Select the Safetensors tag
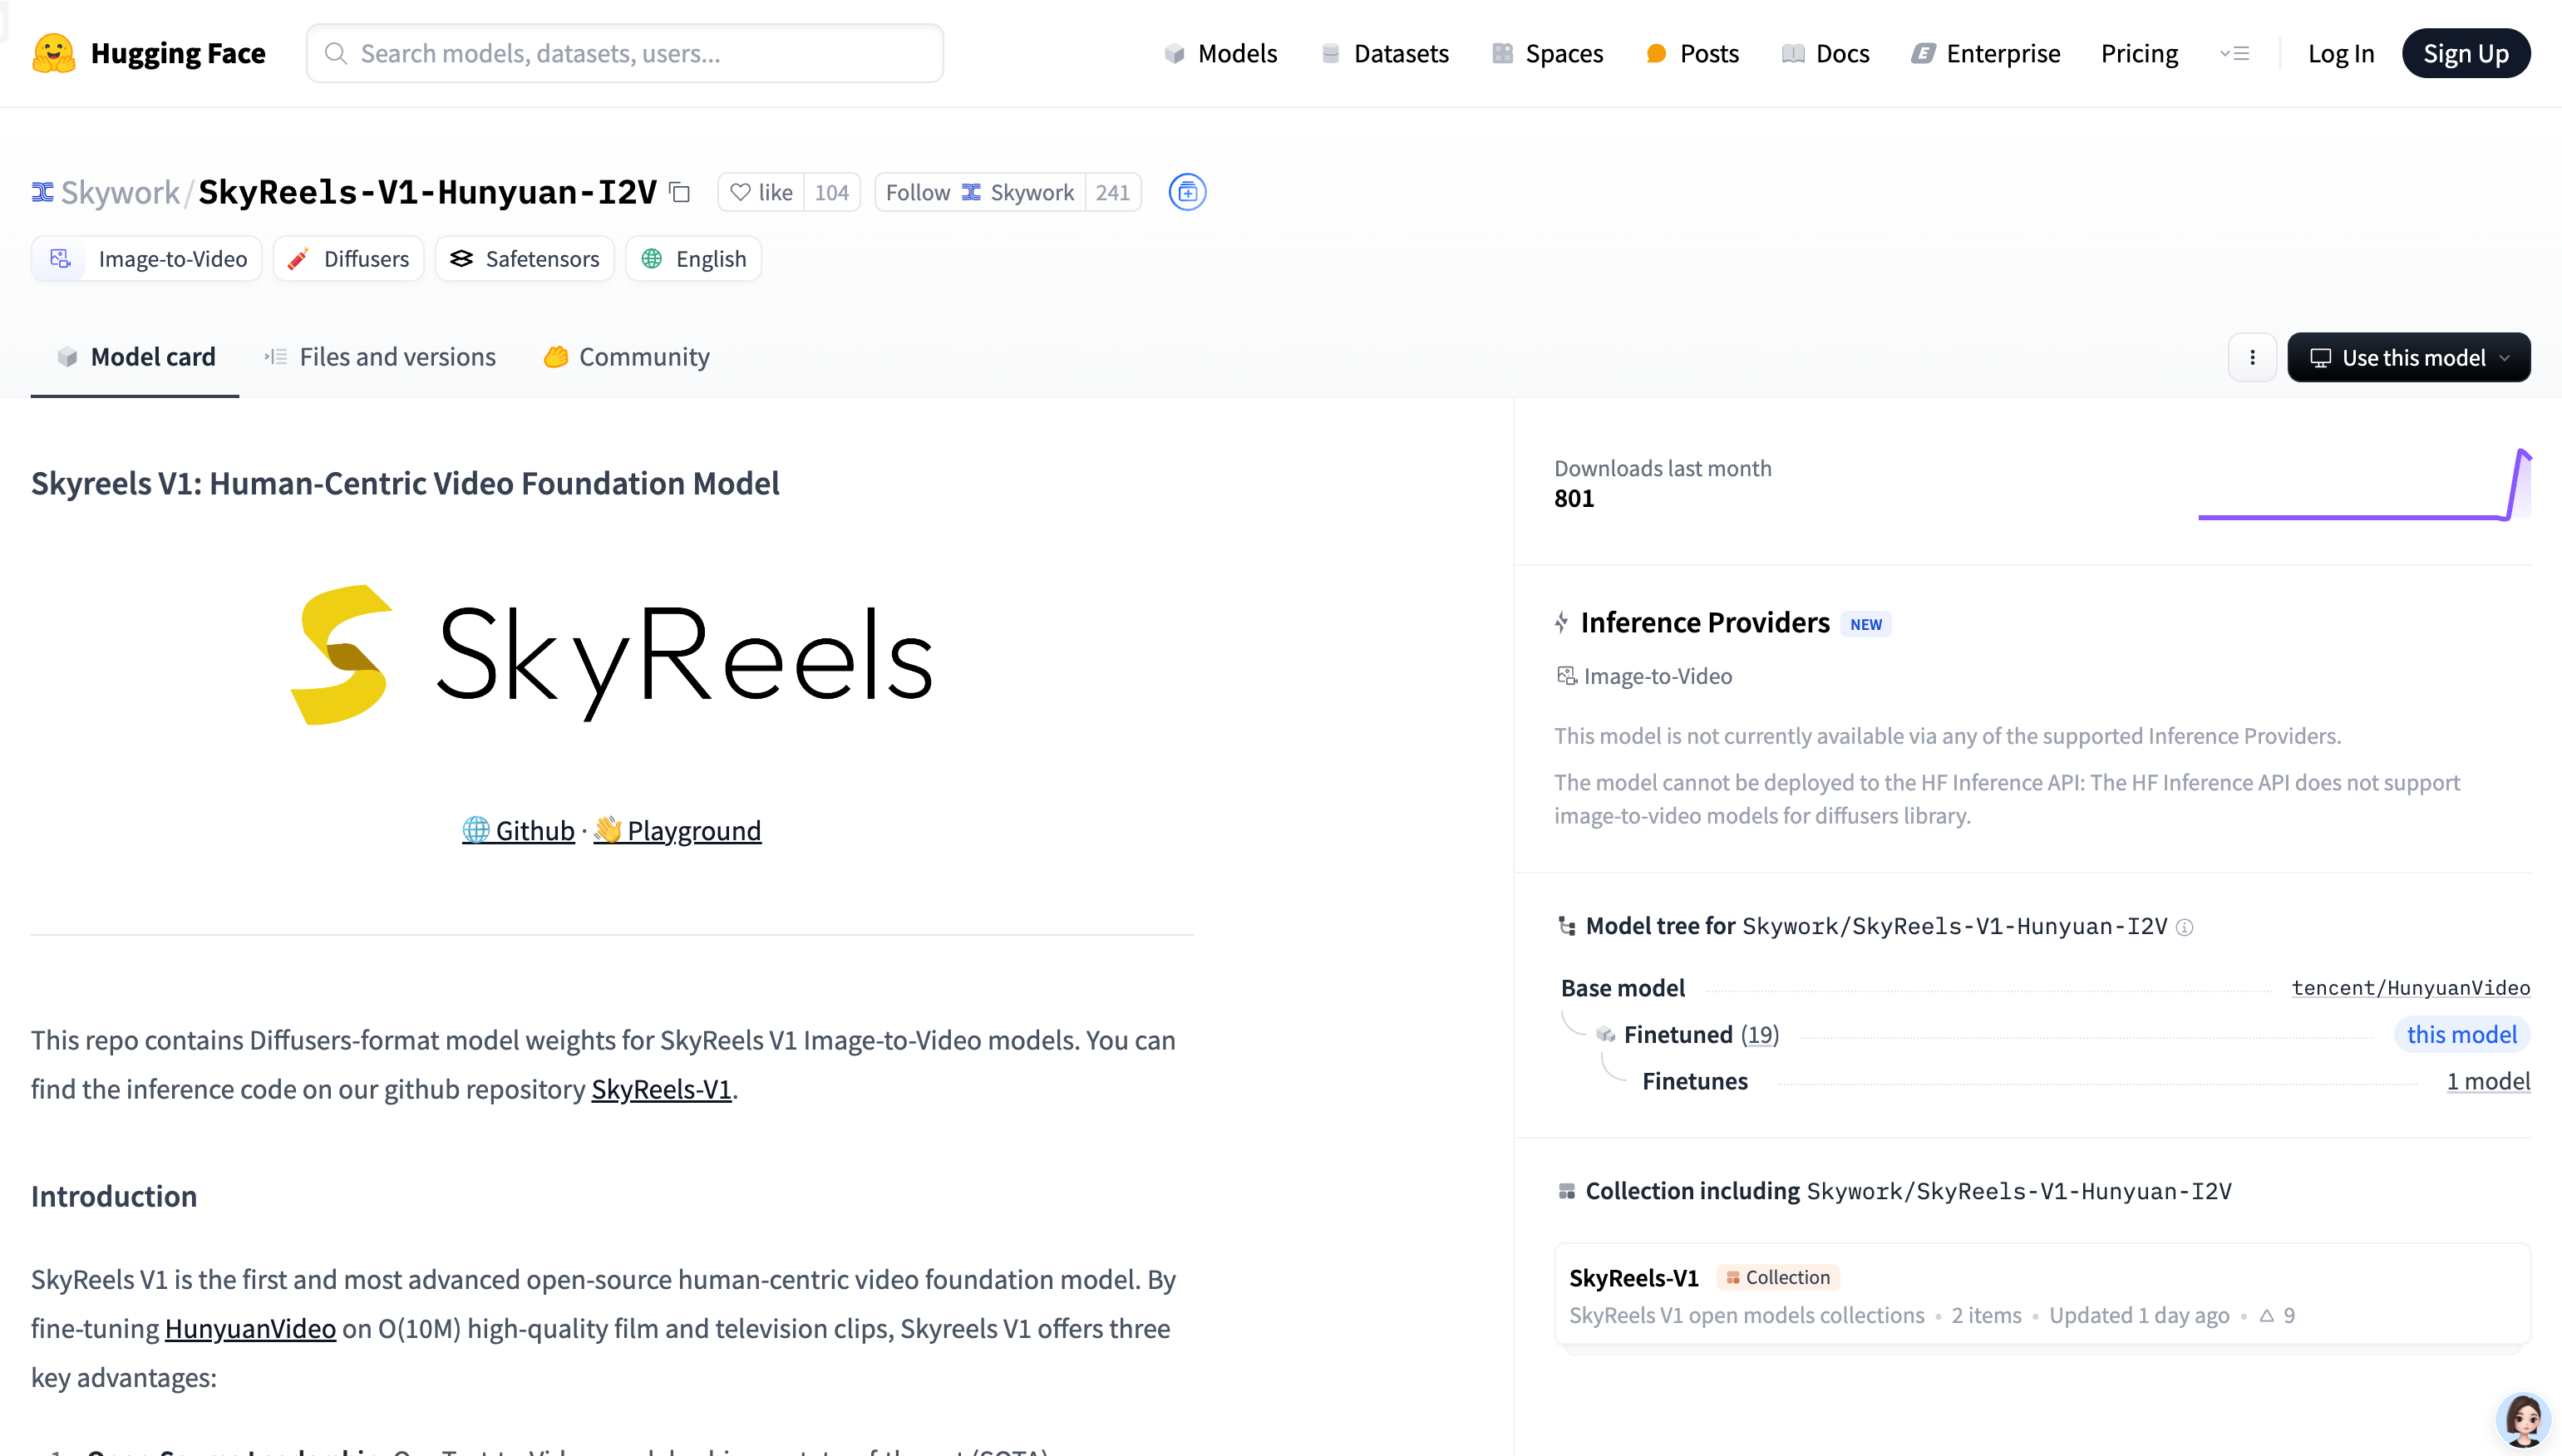Screen dimensions: 2562x1456 pos(524,258)
